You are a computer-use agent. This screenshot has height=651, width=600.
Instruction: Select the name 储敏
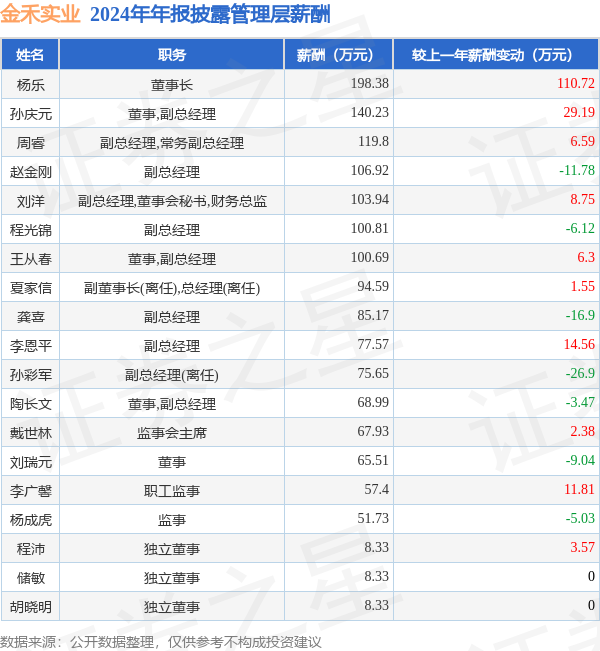[x=30, y=578]
